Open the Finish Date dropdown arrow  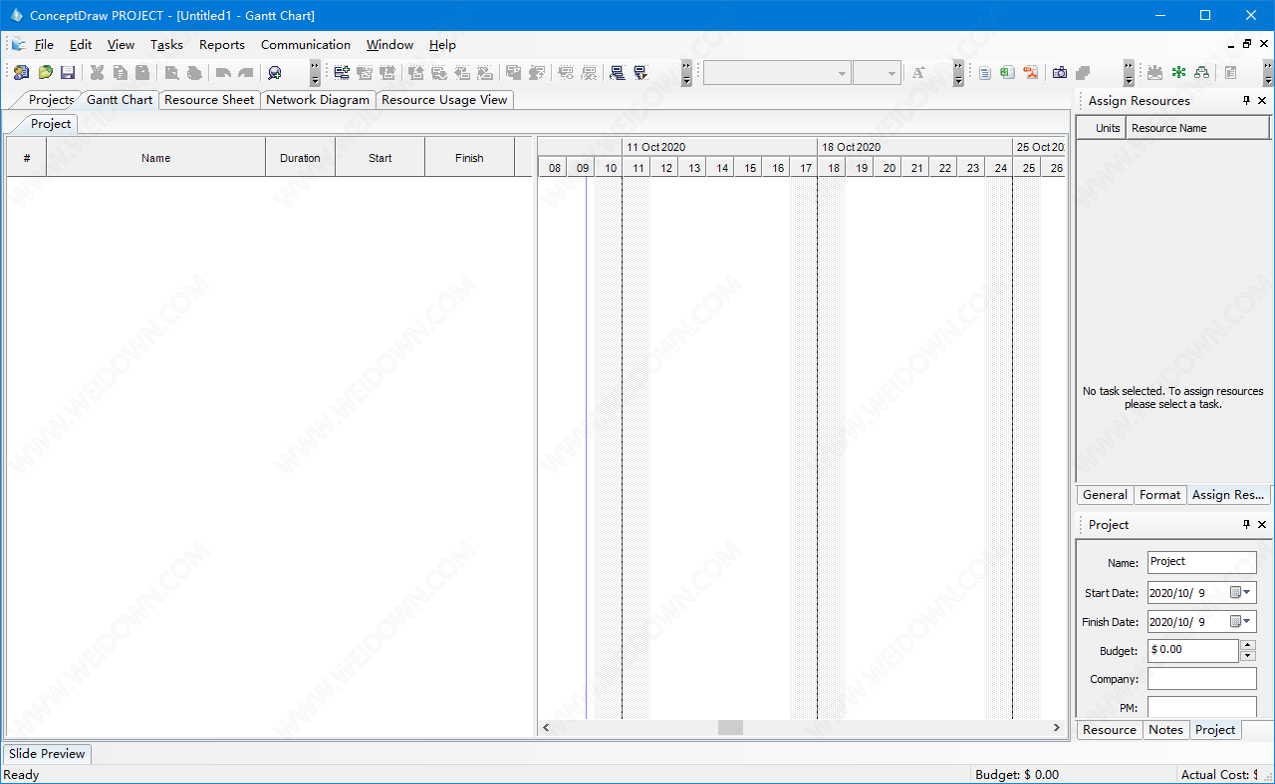click(x=1247, y=622)
